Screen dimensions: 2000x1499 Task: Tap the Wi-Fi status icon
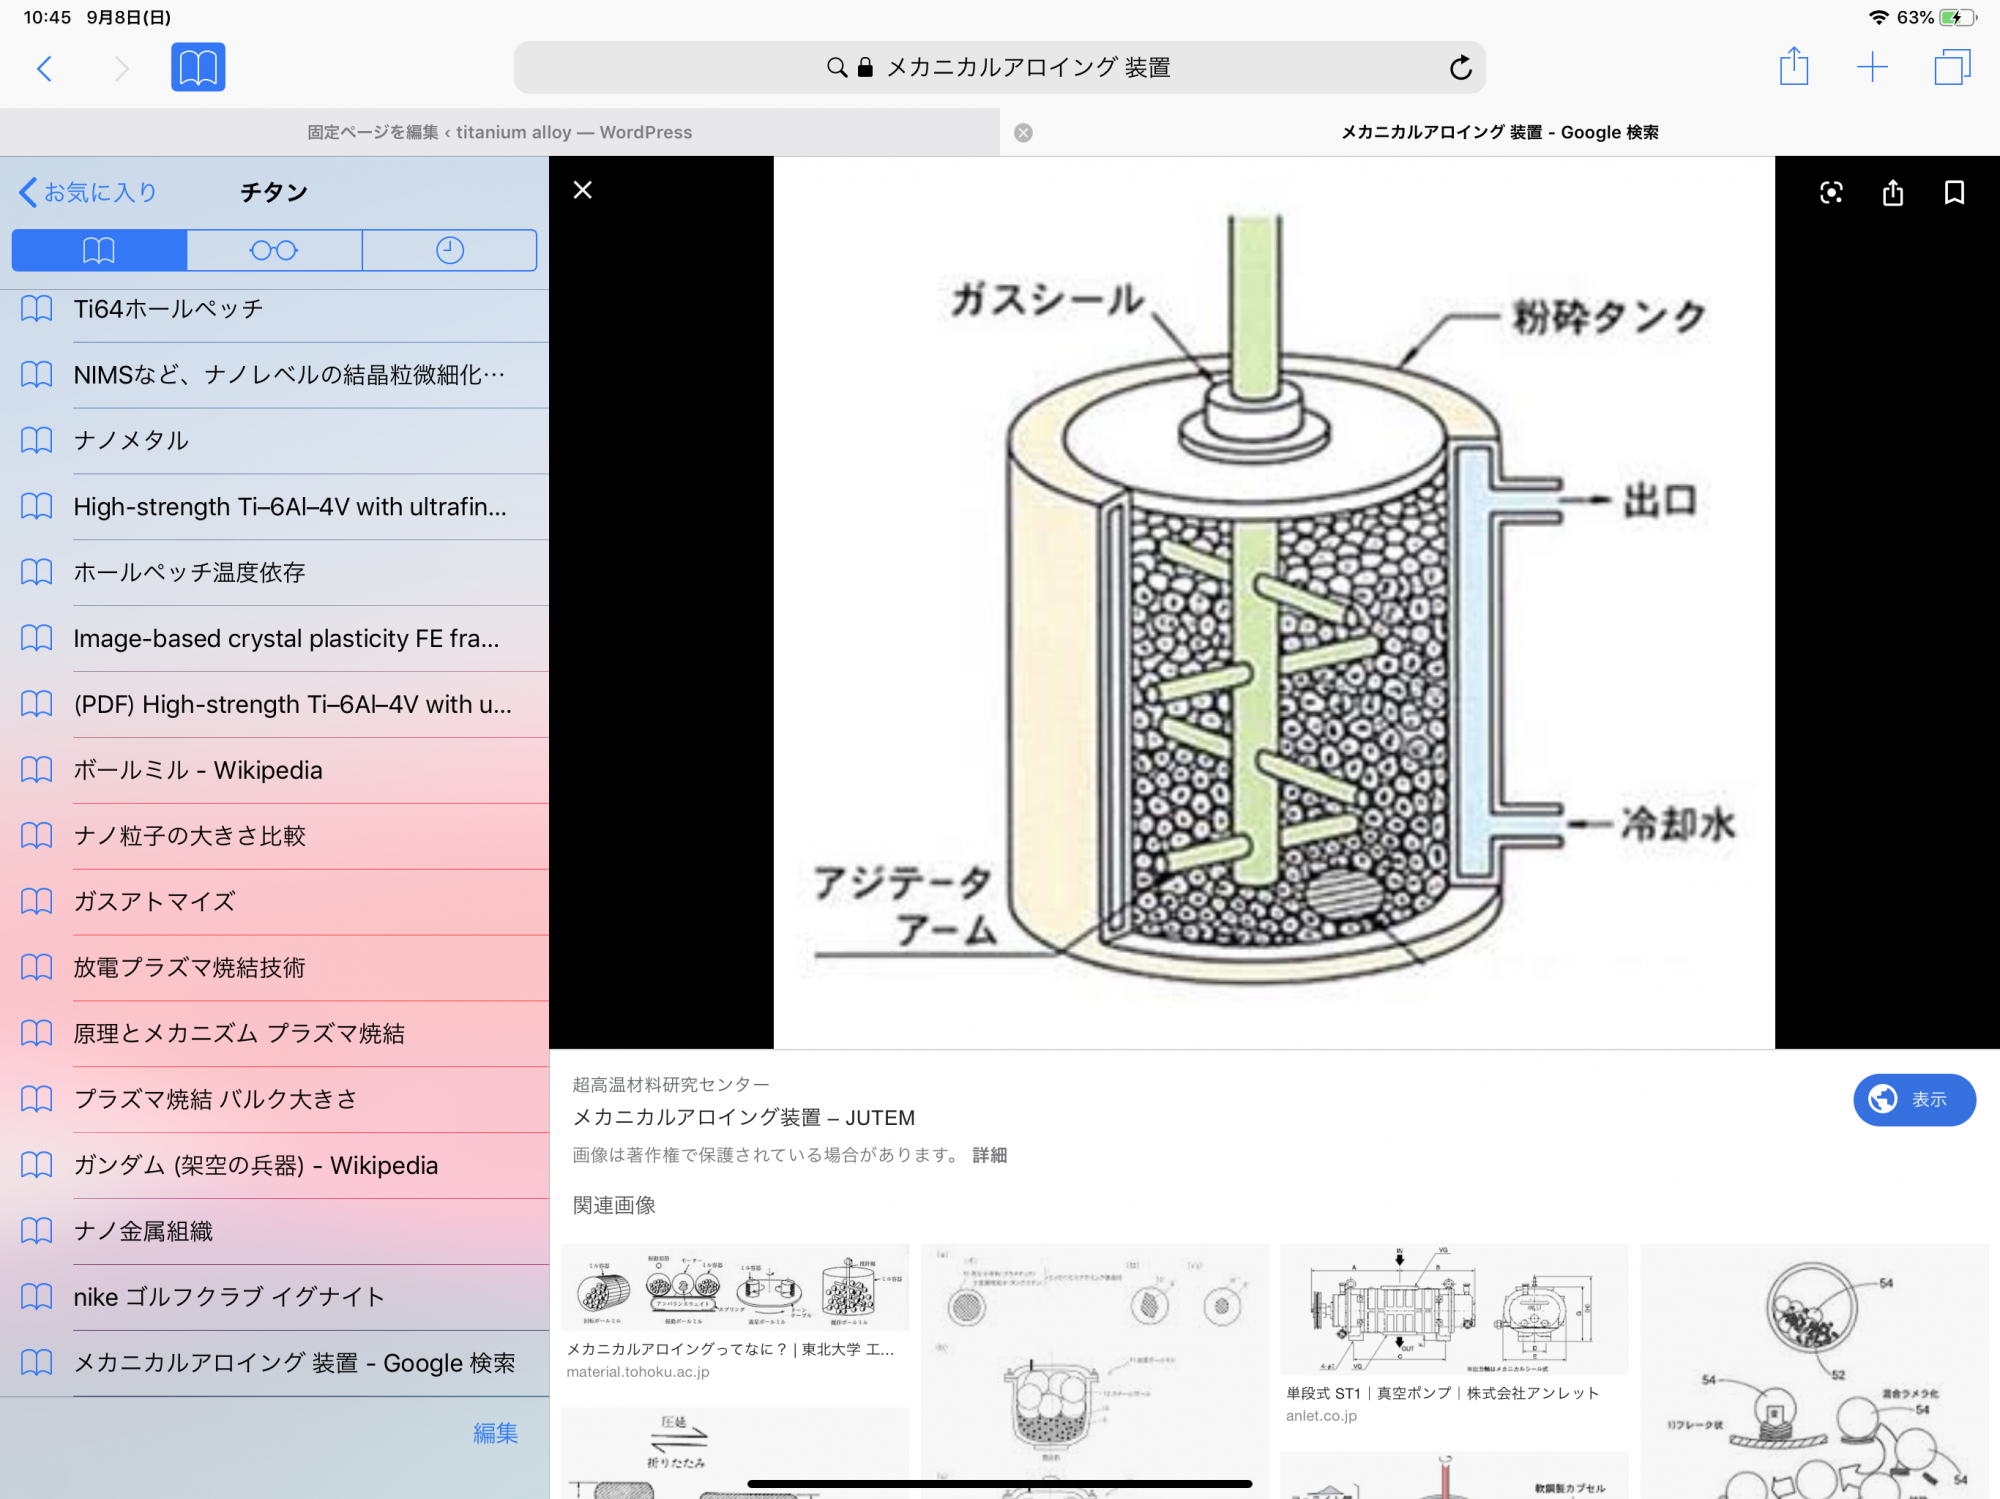coord(1878,18)
